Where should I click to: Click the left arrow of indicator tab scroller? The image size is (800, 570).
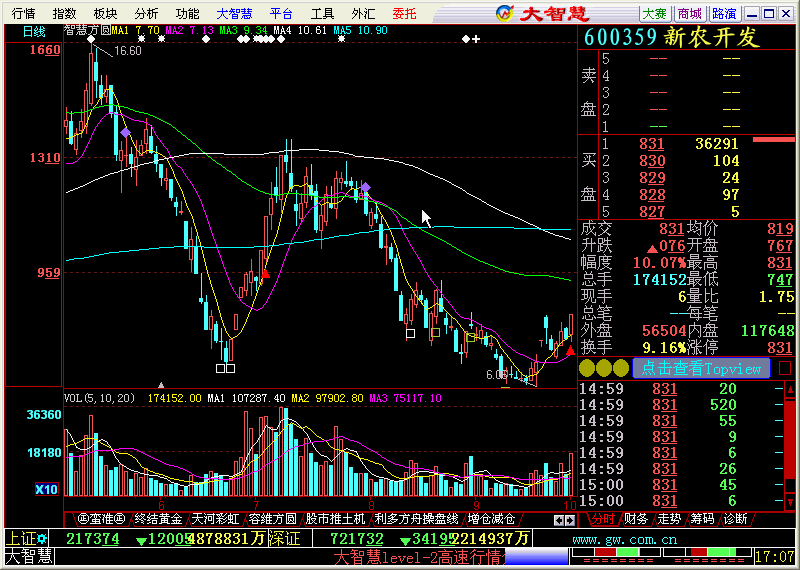point(559,521)
